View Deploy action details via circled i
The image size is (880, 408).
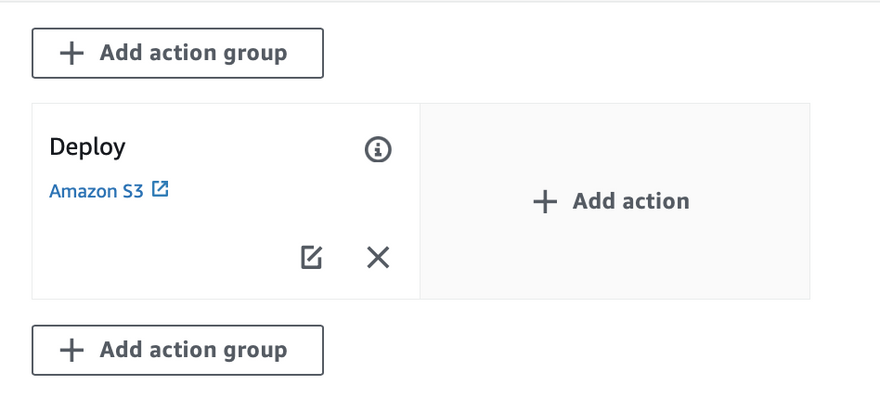pyautogui.click(x=378, y=150)
